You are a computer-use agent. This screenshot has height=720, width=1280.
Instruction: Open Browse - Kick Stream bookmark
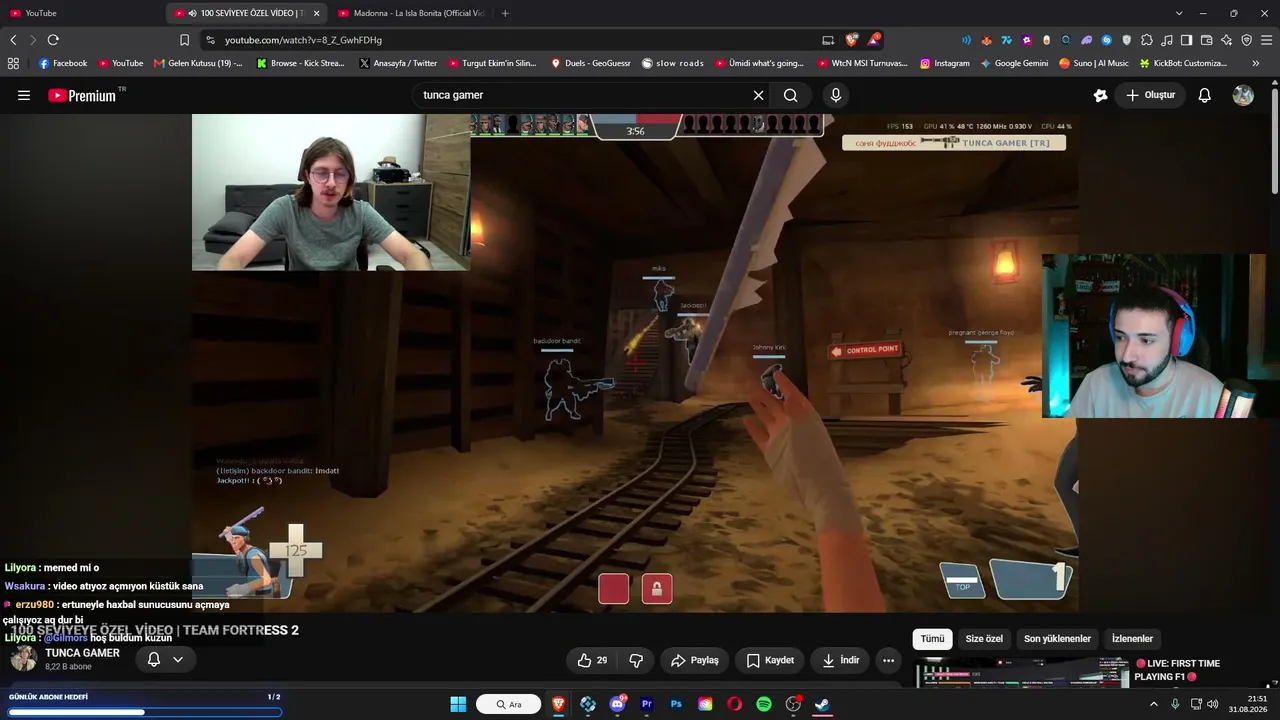point(301,63)
